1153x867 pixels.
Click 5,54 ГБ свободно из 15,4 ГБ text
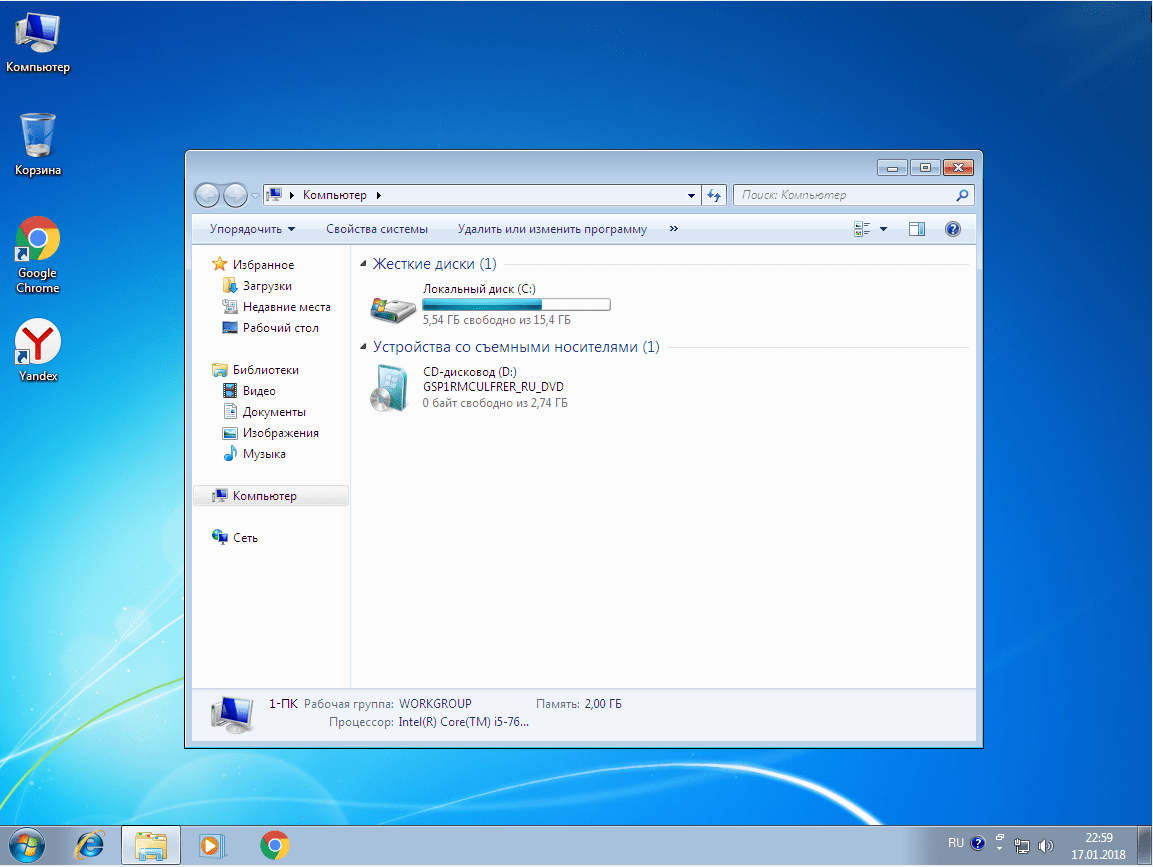point(496,320)
